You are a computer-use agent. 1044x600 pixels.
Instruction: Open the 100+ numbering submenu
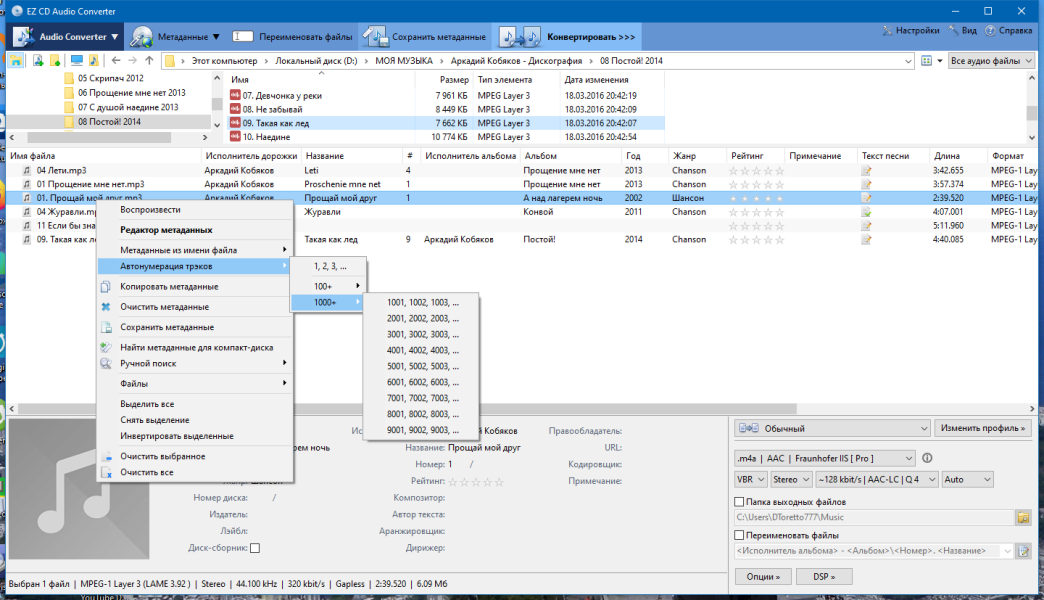pos(328,286)
